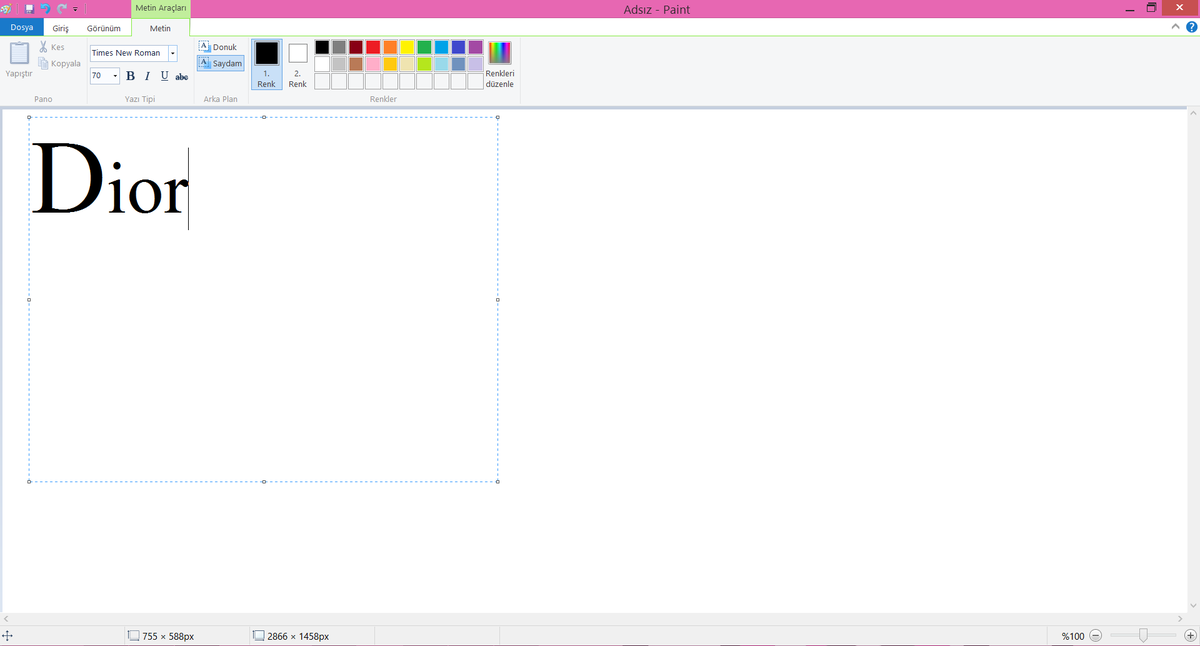Expand the font size dropdown arrow
This screenshot has width=1200, height=646.
(115, 76)
